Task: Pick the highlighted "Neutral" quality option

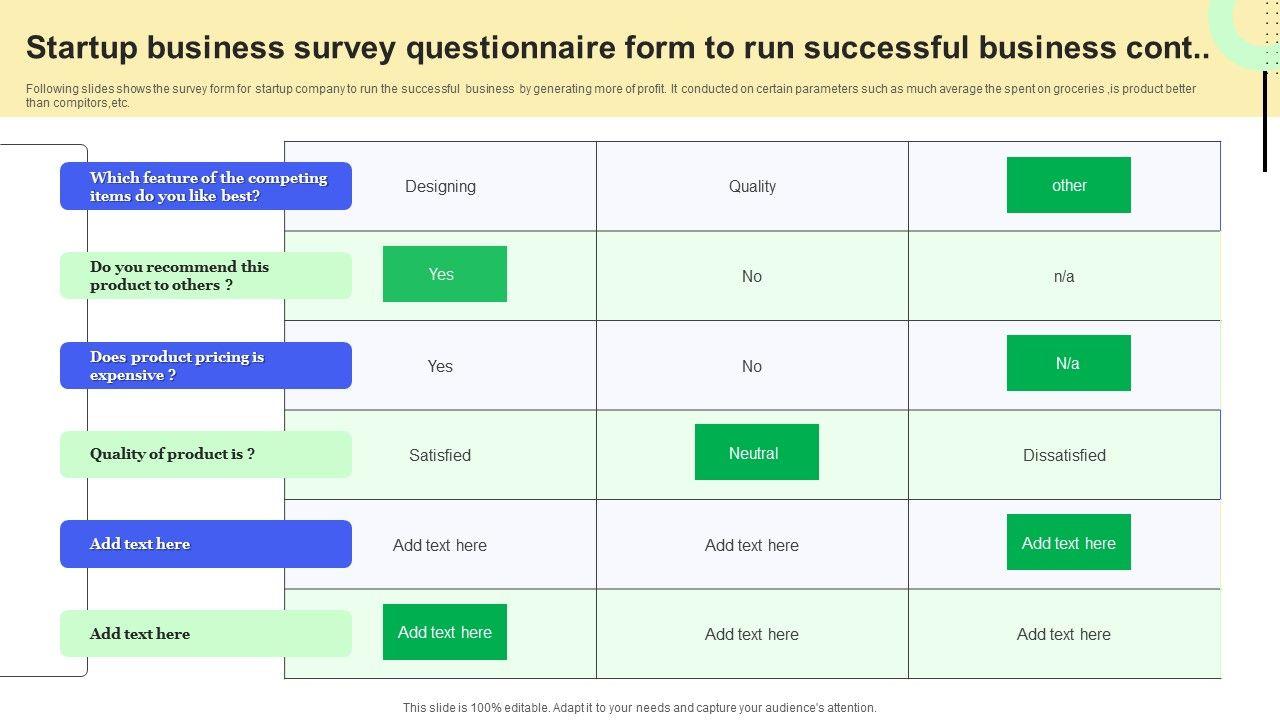Action: [x=756, y=452]
